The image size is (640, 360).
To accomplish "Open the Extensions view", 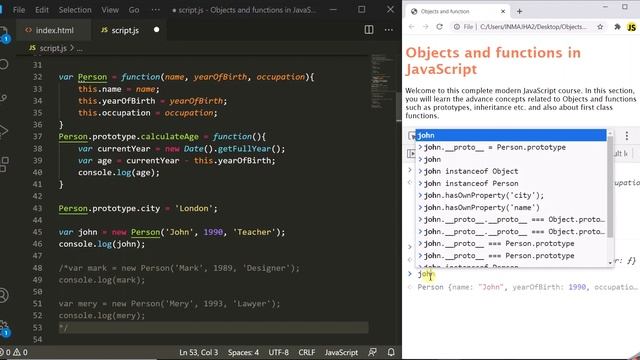I will (4, 164).
